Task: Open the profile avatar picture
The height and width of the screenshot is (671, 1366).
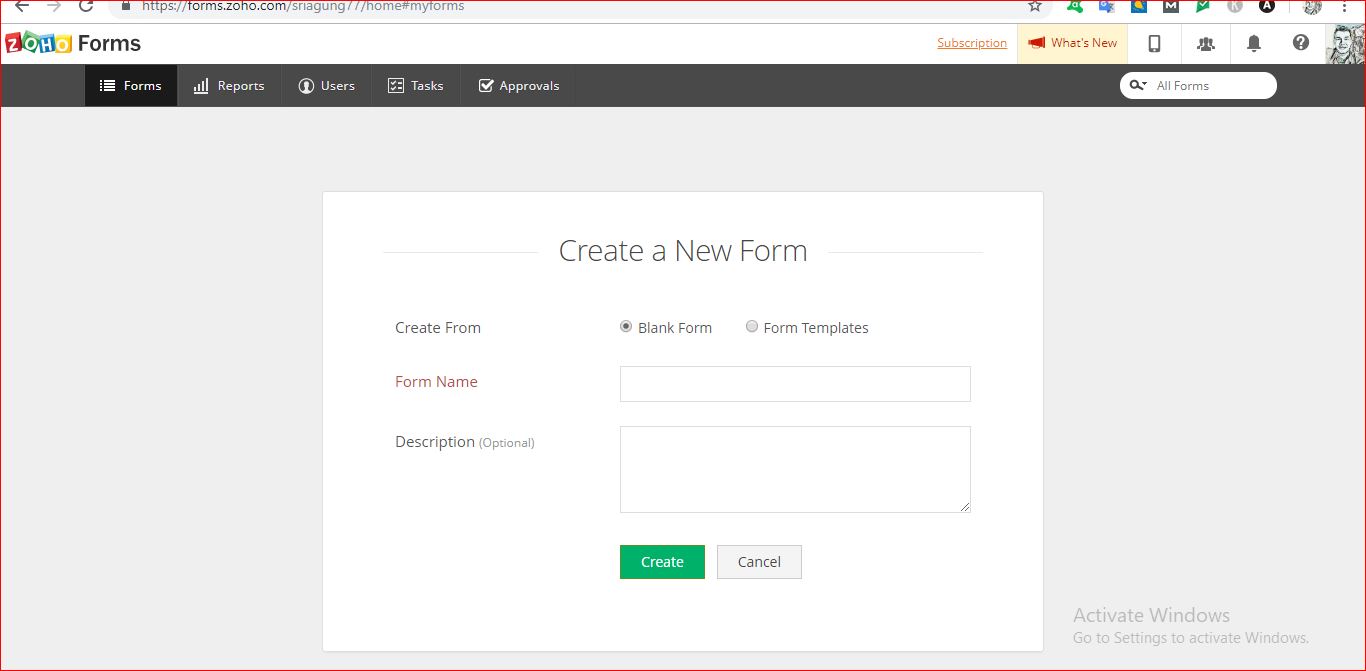Action: tap(1345, 44)
